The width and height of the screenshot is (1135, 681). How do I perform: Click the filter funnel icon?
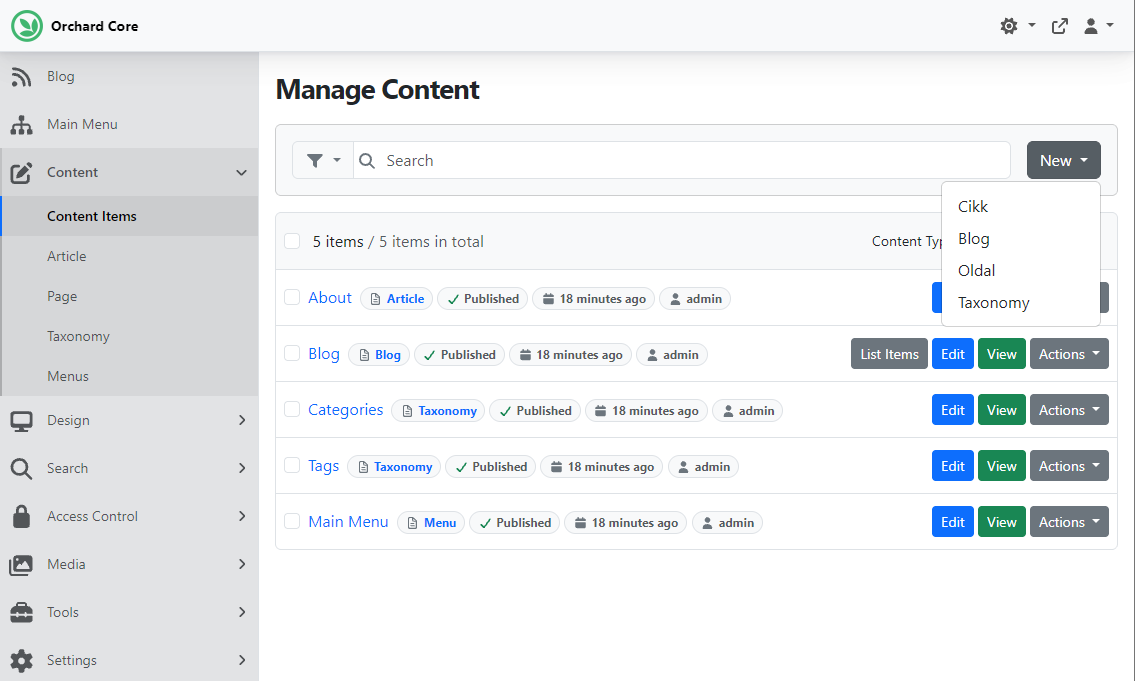tap(314, 161)
